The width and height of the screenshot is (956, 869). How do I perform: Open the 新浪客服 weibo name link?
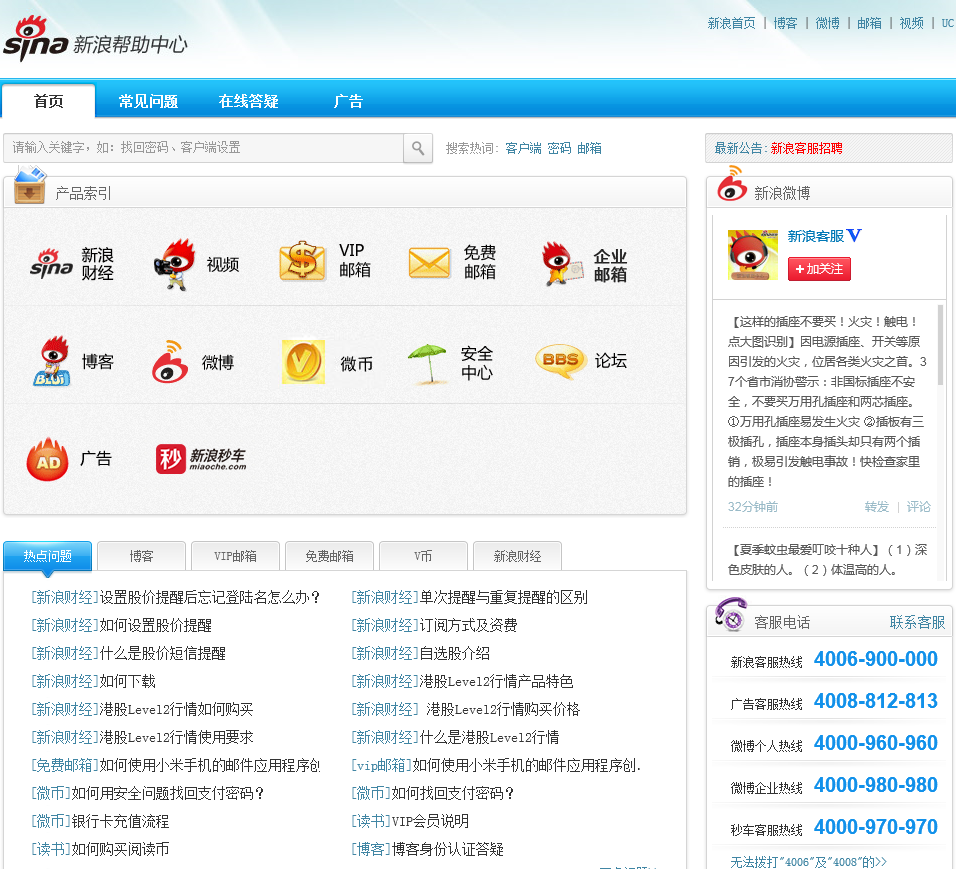click(x=816, y=236)
